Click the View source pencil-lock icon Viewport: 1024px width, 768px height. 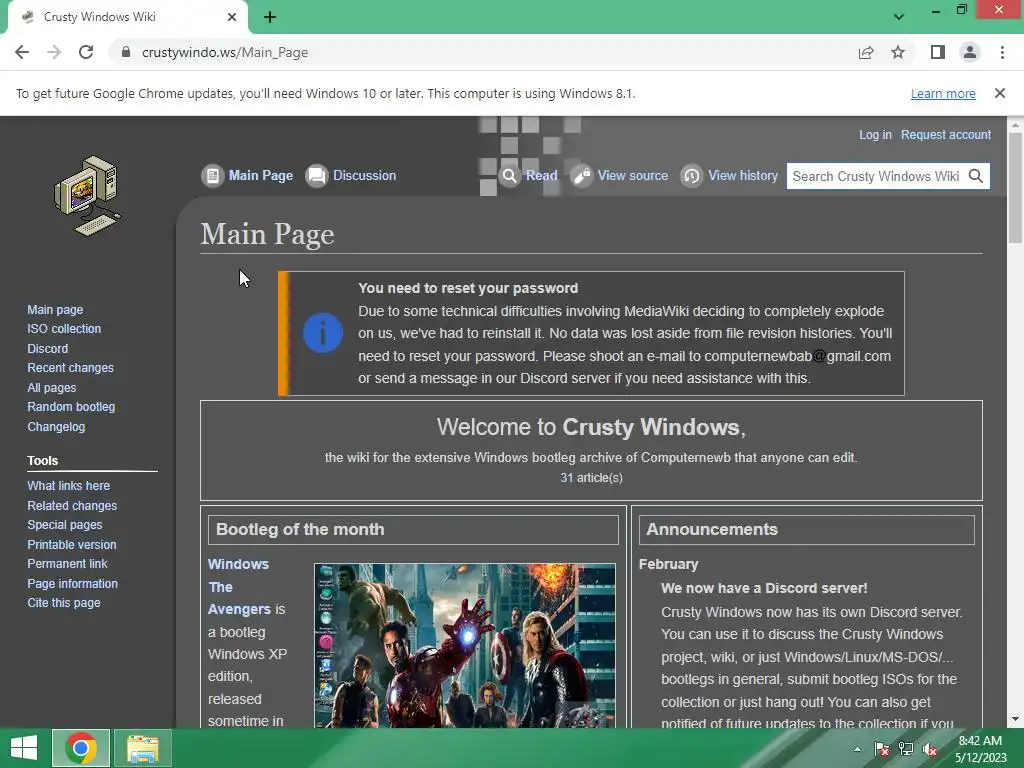point(581,176)
